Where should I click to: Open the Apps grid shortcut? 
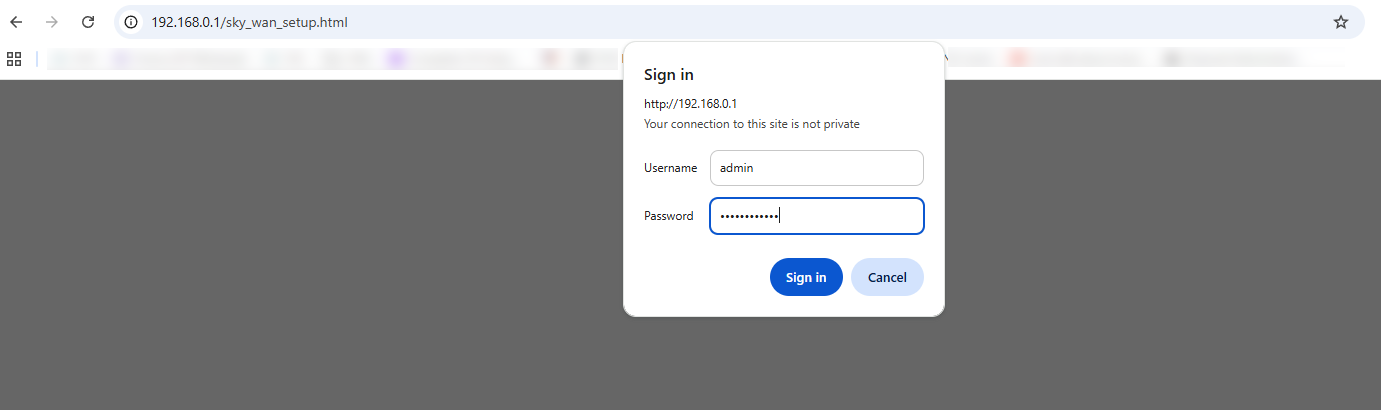14,59
